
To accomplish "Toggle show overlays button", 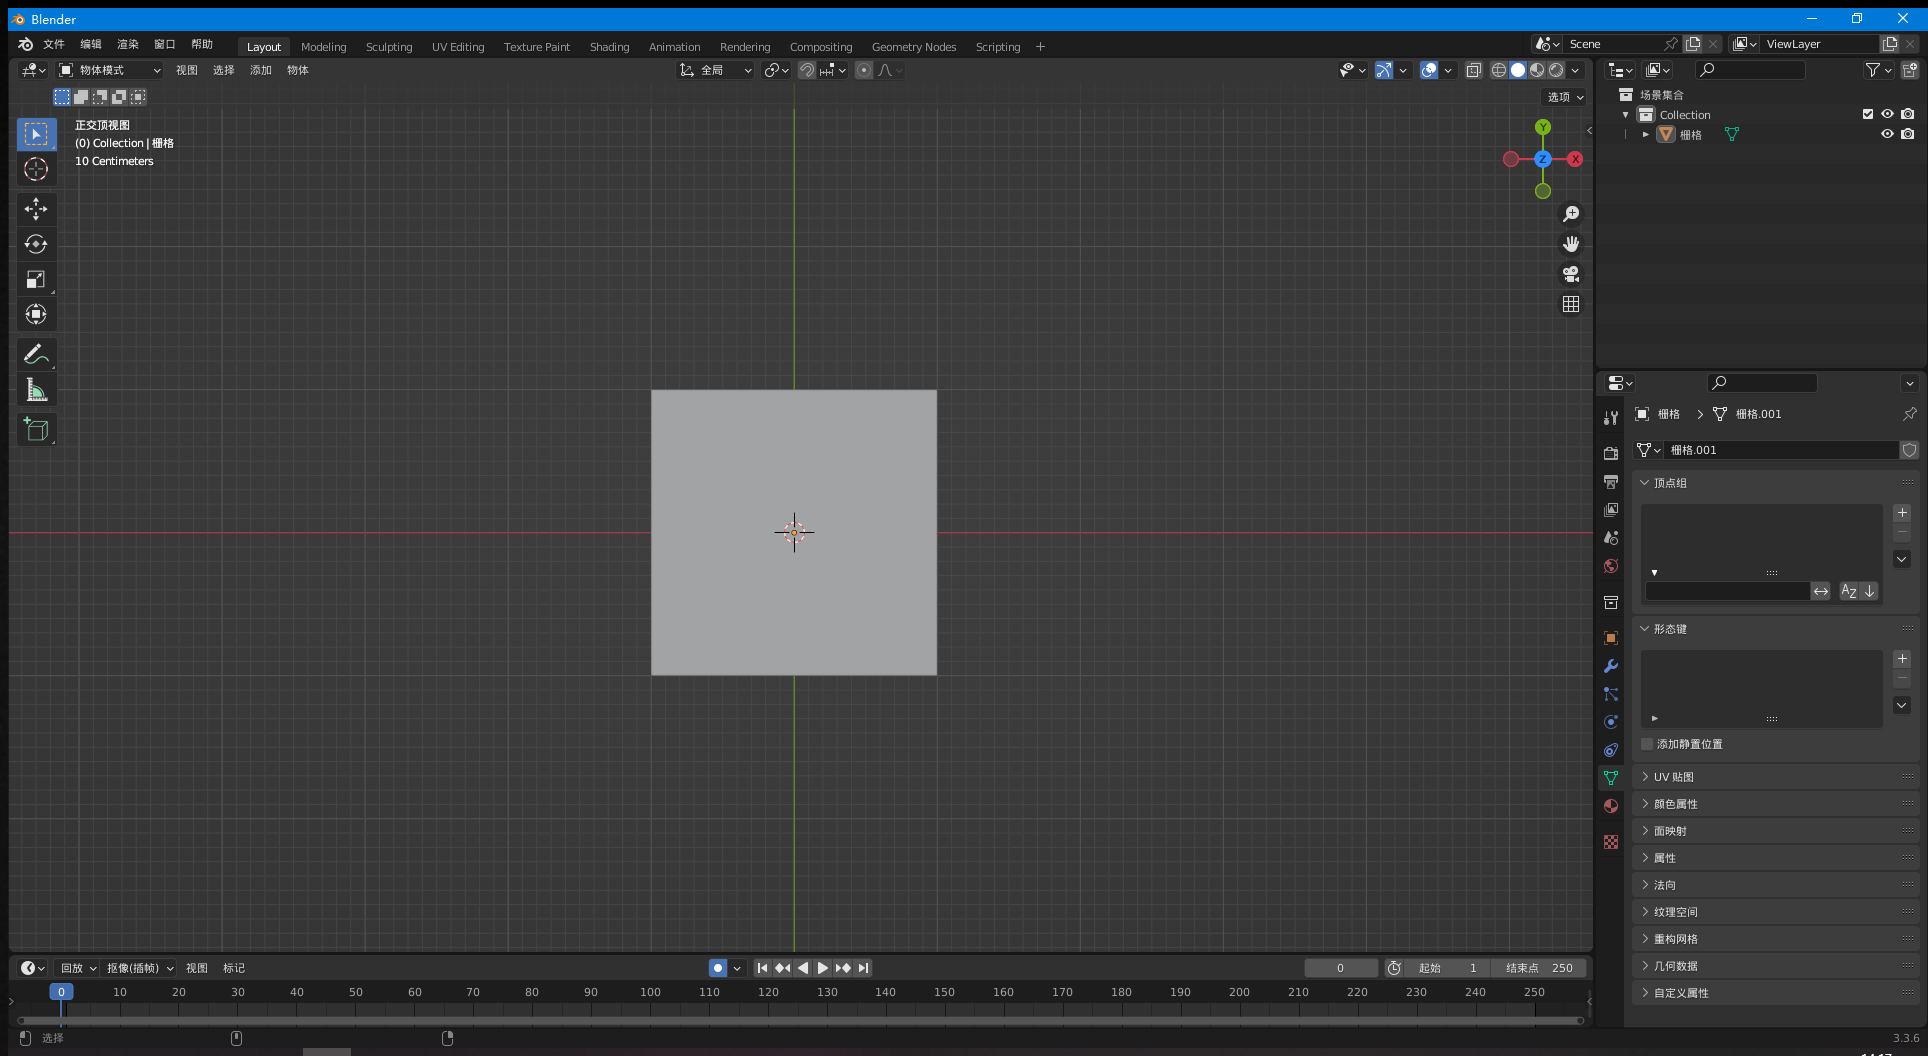I will [x=1429, y=70].
